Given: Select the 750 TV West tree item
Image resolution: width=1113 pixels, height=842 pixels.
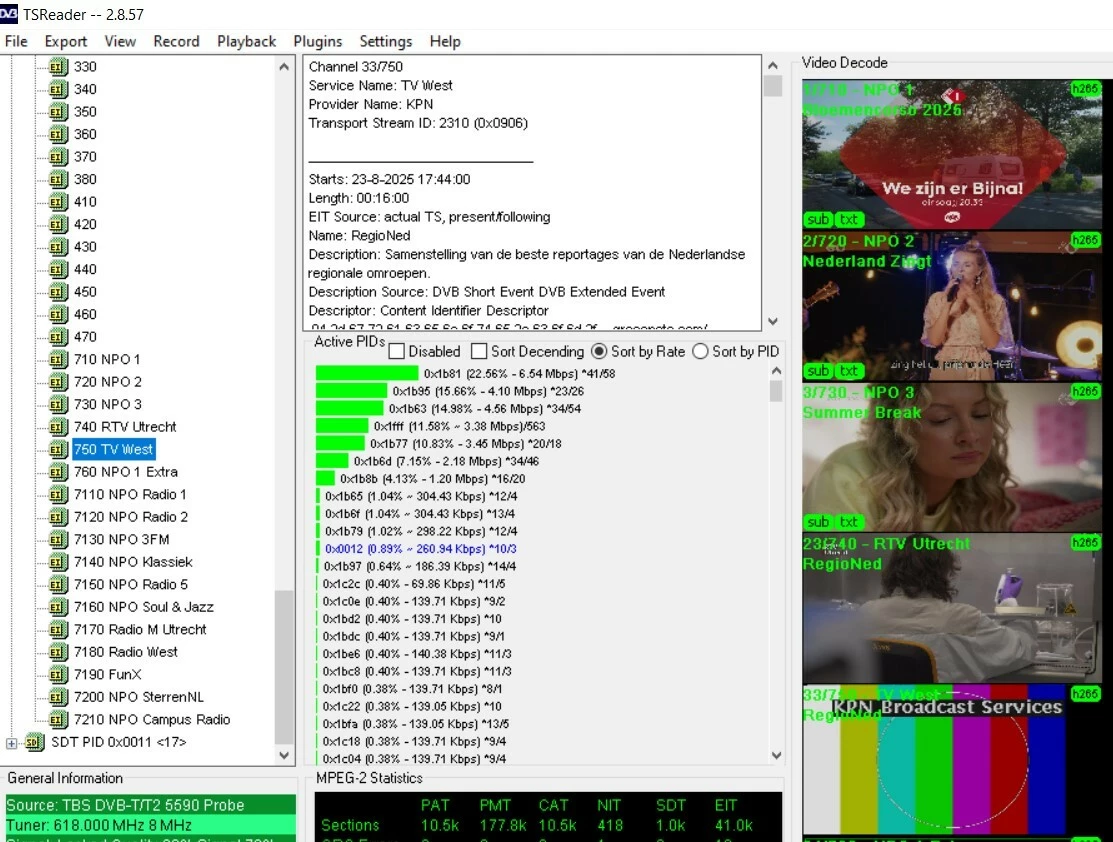Looking at the screenshot, I should [114, 449].
